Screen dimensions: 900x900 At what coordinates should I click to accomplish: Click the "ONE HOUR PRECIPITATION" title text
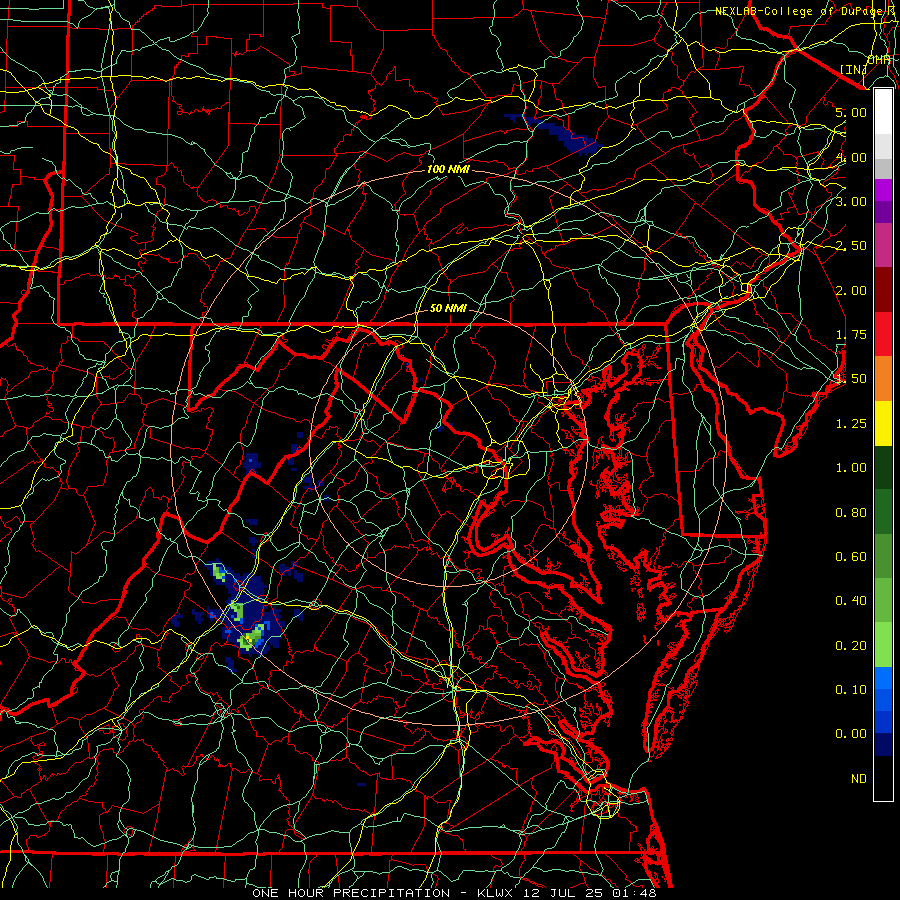pyautogui.click(x=351, y=893)
